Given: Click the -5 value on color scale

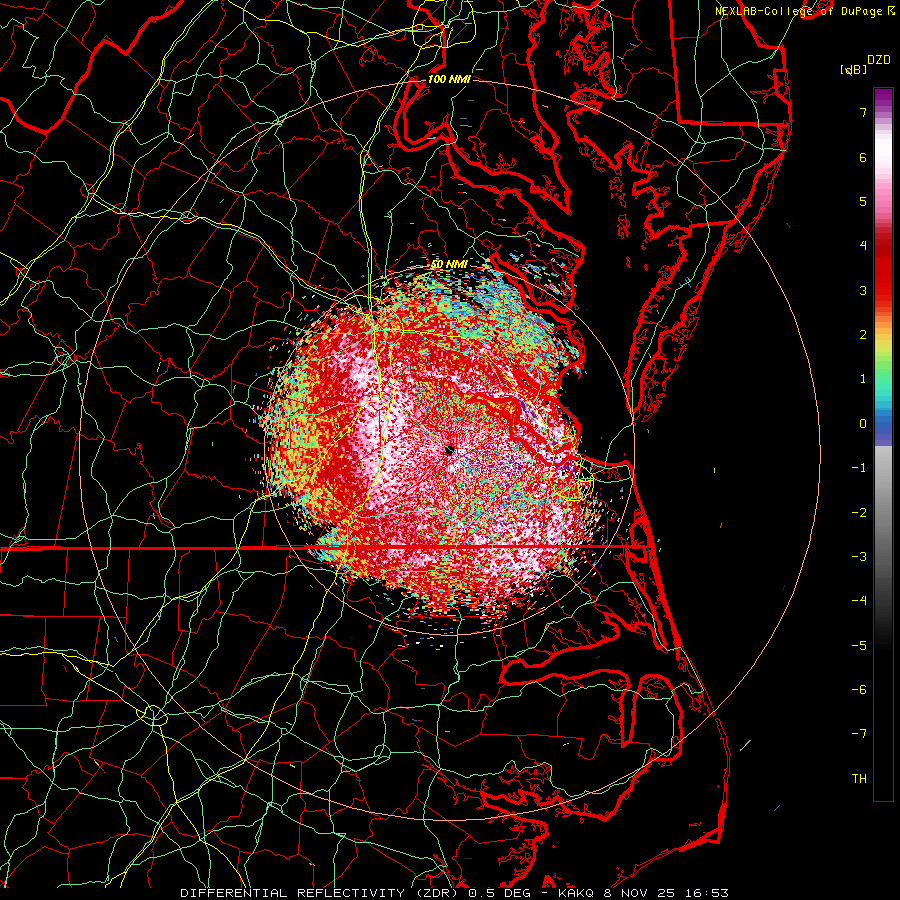Looking at the screenshot, I should (x=859, y=646).
